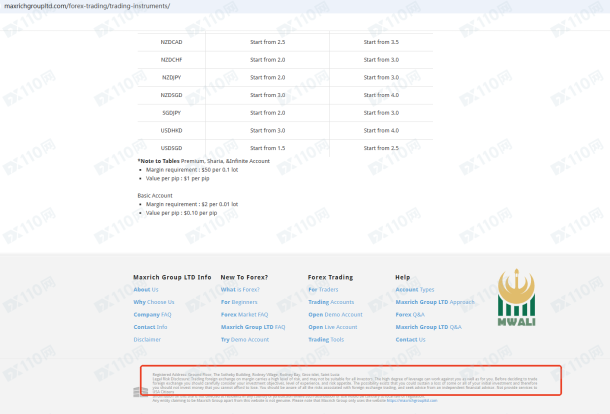Open the Contact Us link under Help

click(410, 339)
